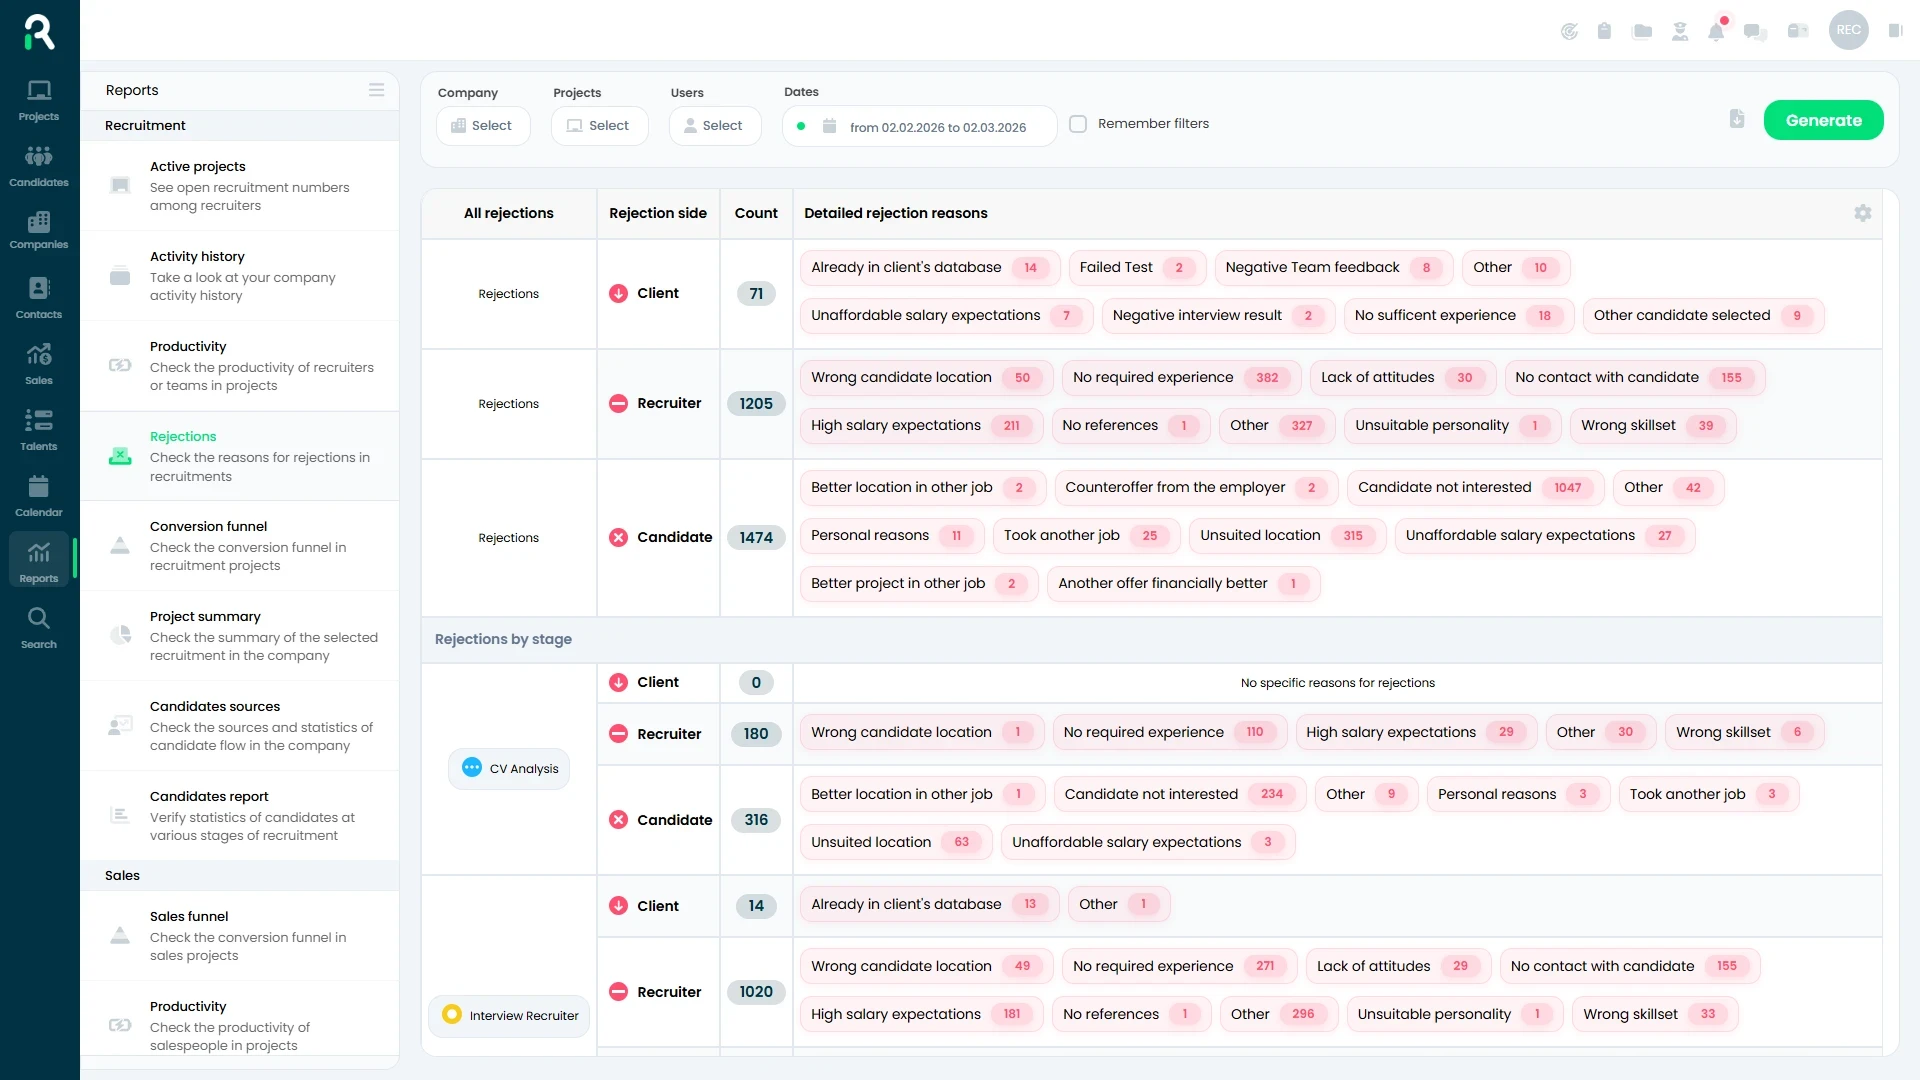Click the REC user avatar
1920x1080 pixels.
[x=1848, y=30]
